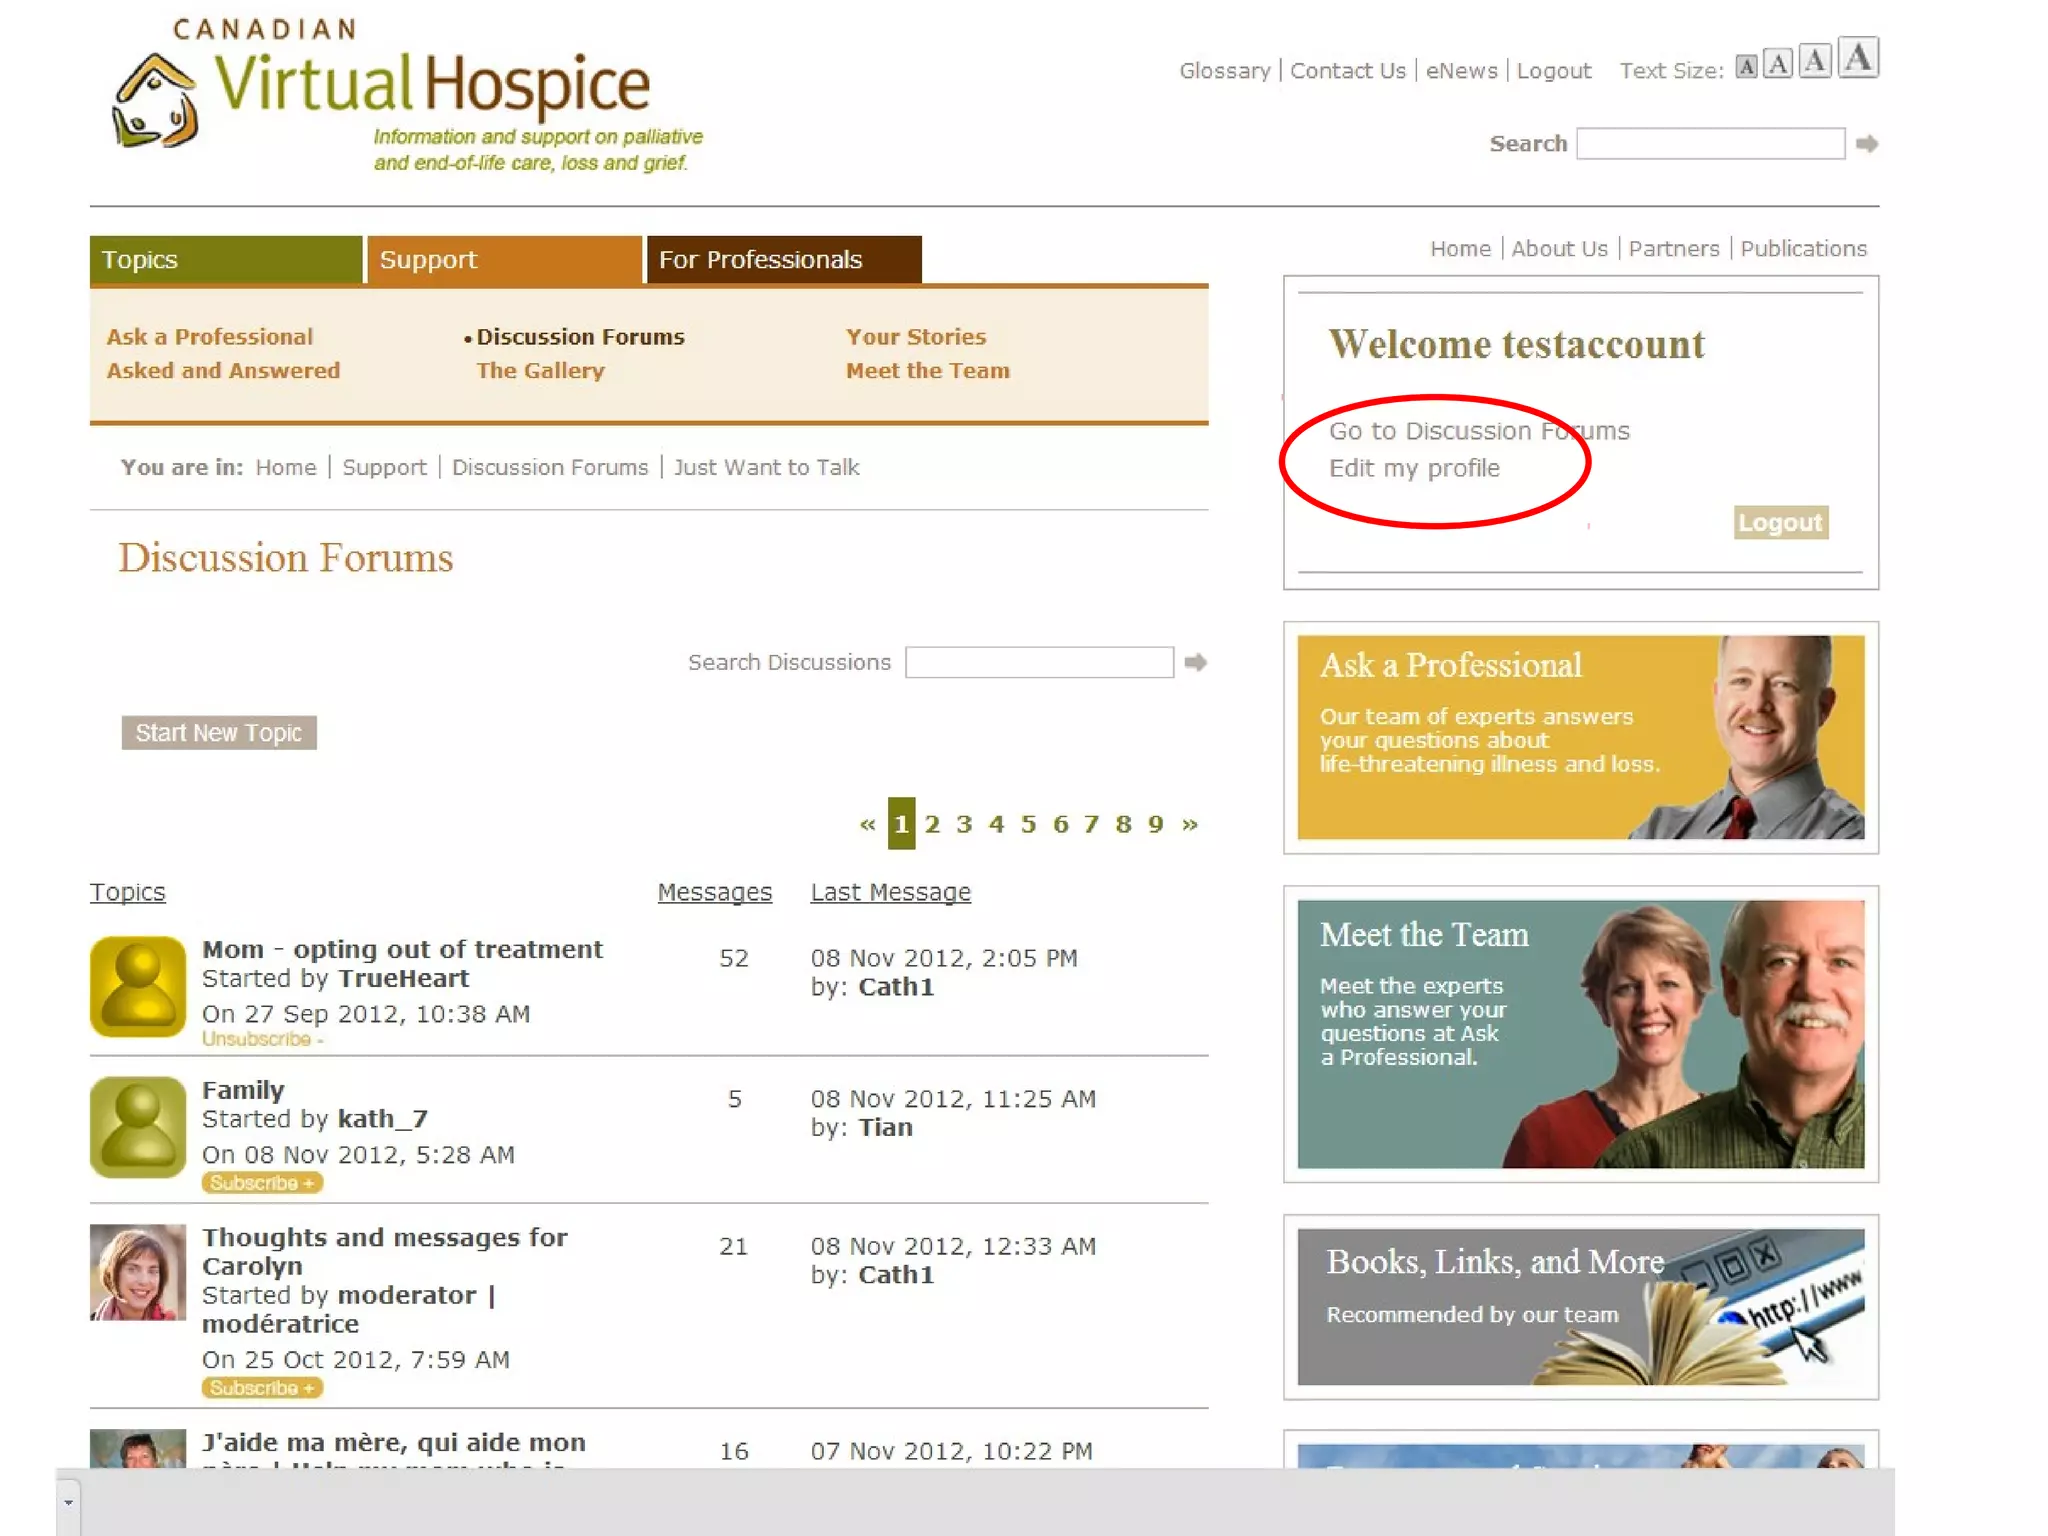Subscribe to Thoughts and messages for Carolyn

[x=261, y=1388]
